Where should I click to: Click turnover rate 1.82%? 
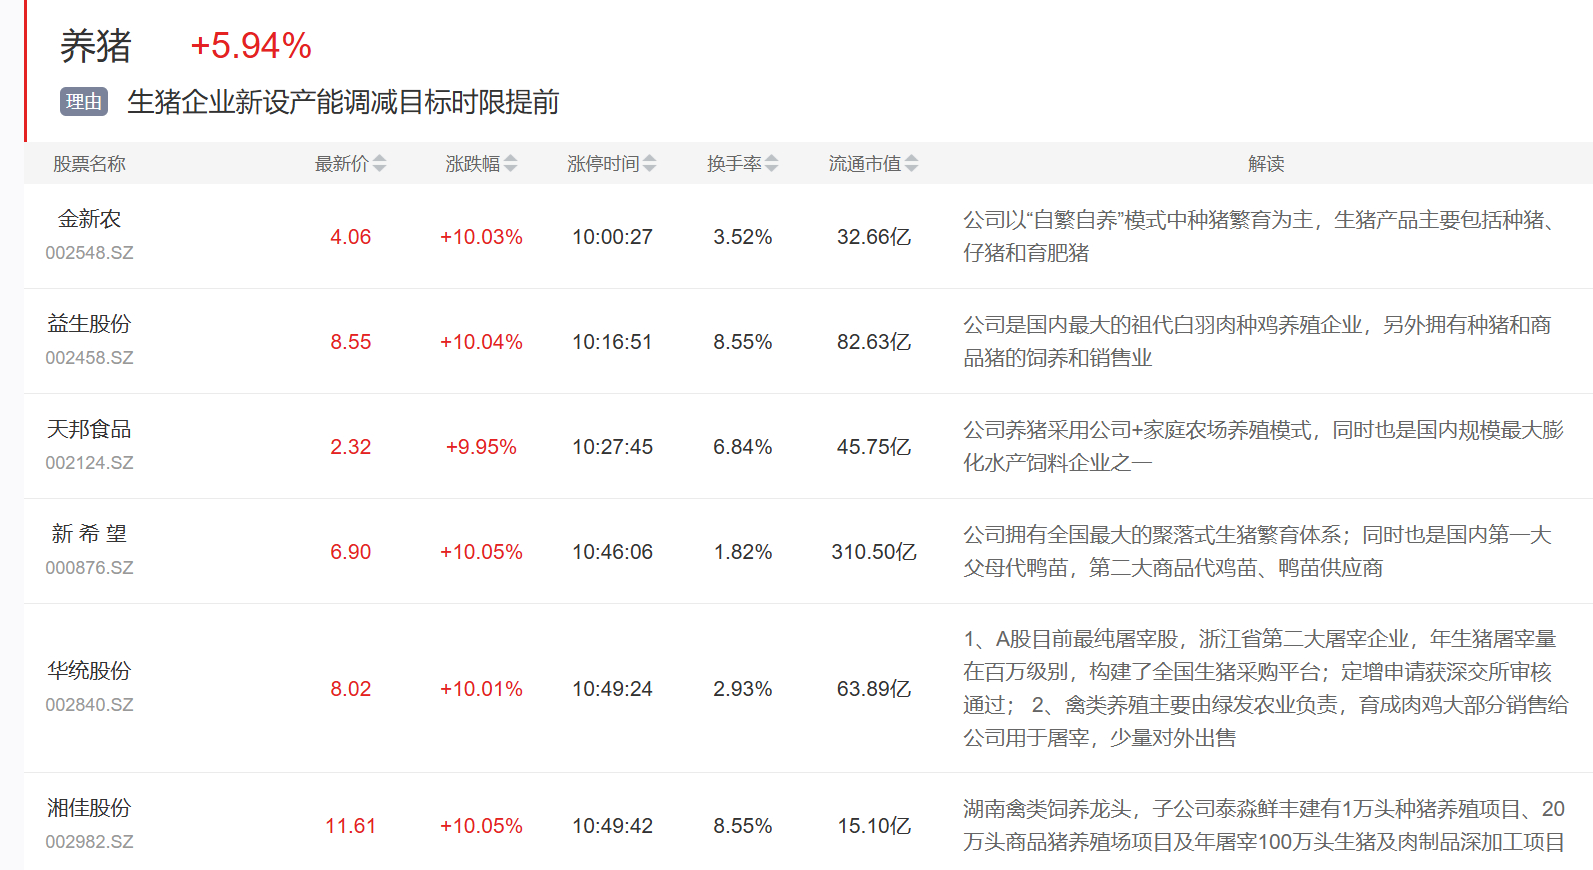coord(743,552)
